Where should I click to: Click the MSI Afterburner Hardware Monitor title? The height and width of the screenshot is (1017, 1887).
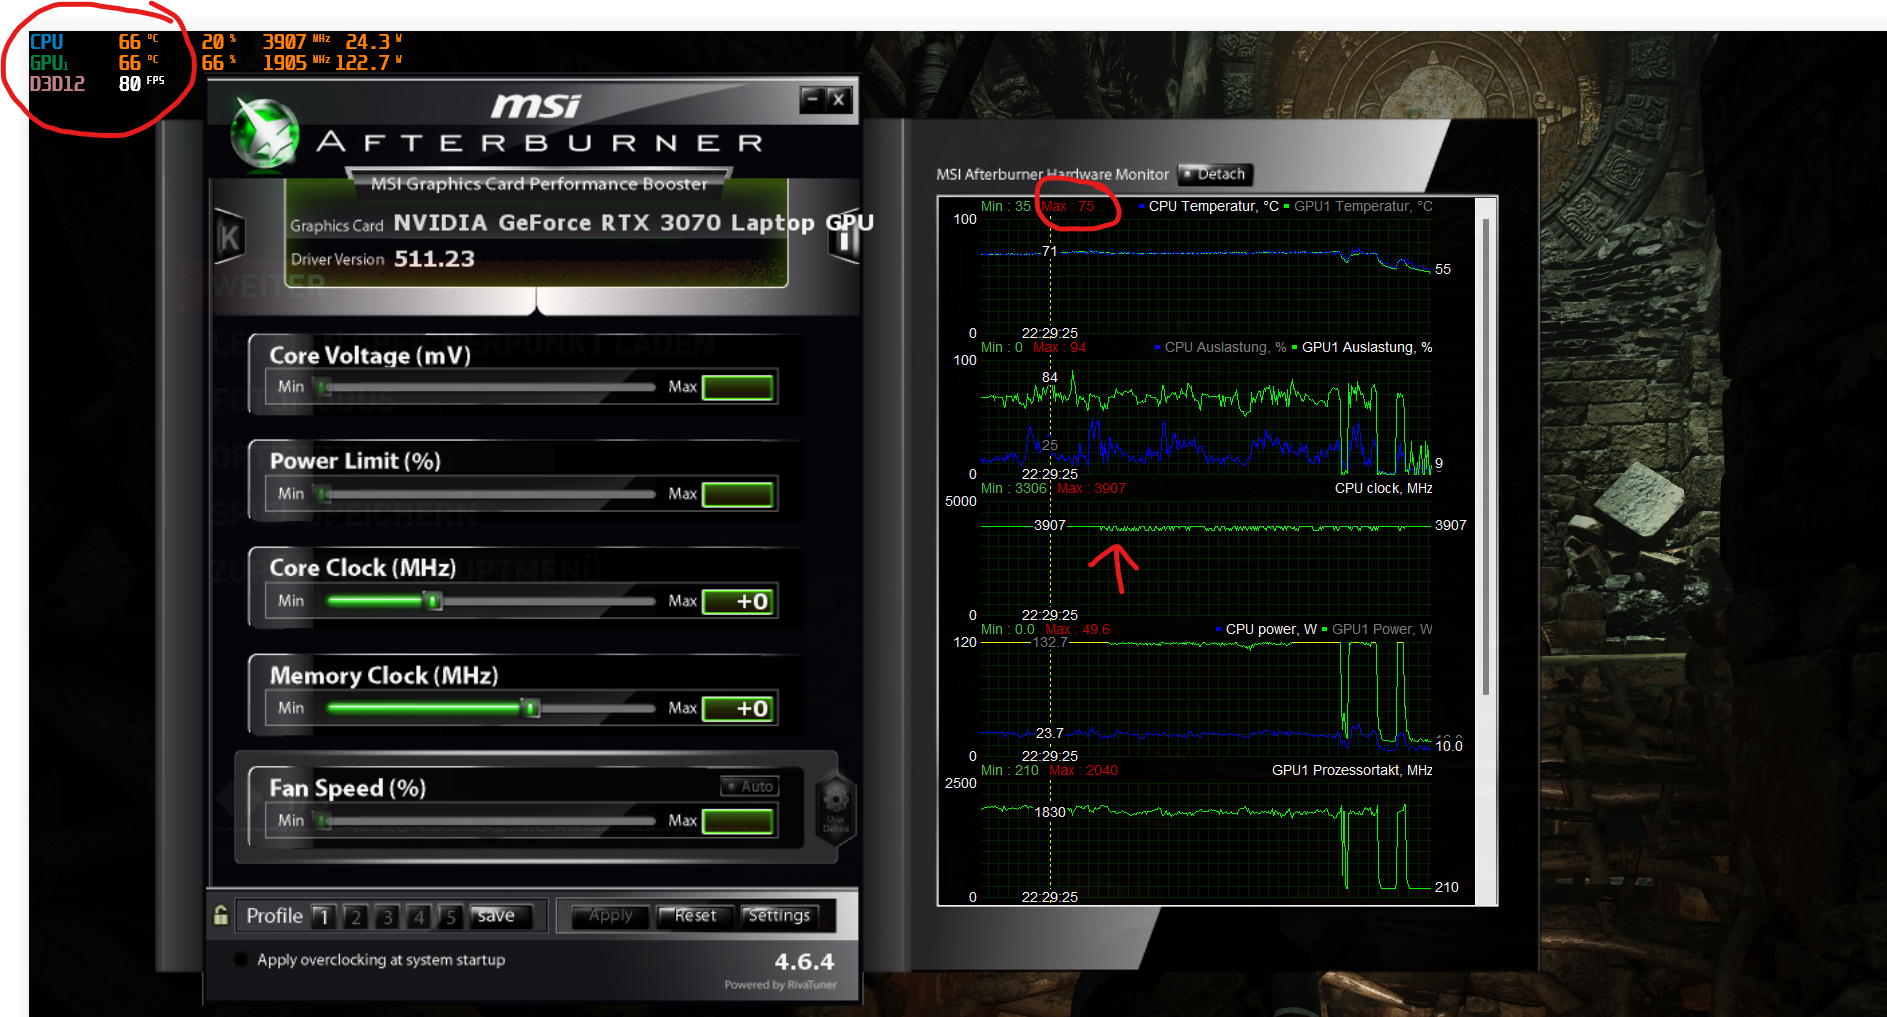point(1052,174)
